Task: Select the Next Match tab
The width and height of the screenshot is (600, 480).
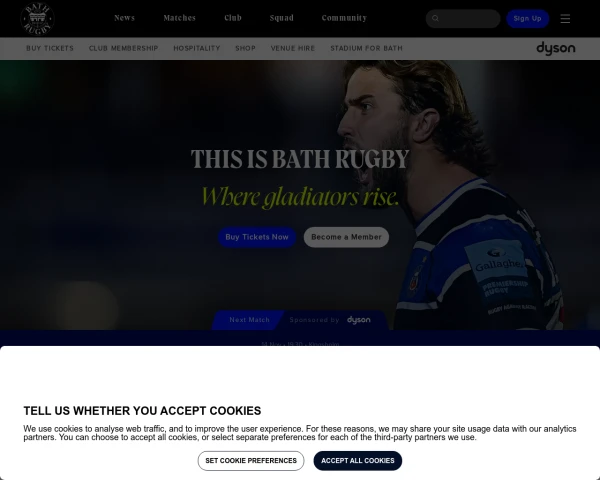Action: pyautogui.click(x=249, y=320)
